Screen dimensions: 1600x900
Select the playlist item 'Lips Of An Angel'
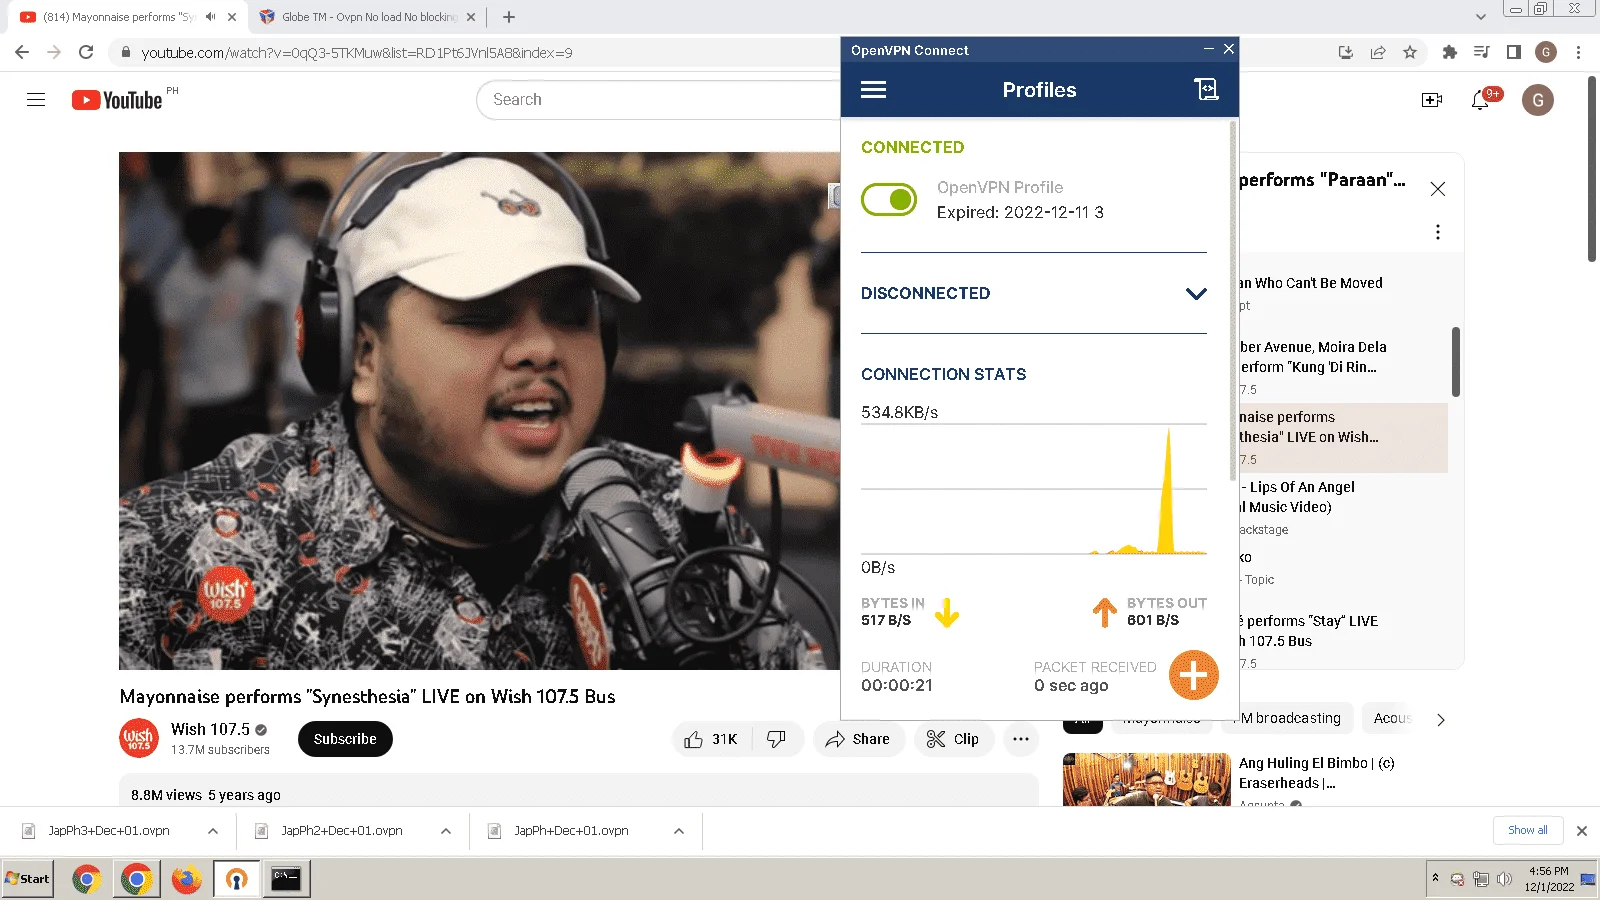(1342, 508)
